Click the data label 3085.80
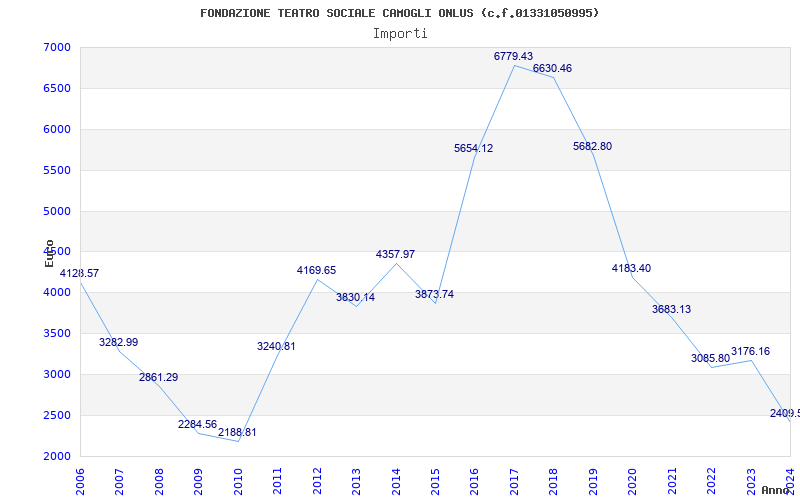 pyautogui.click(x=711, y=358)
